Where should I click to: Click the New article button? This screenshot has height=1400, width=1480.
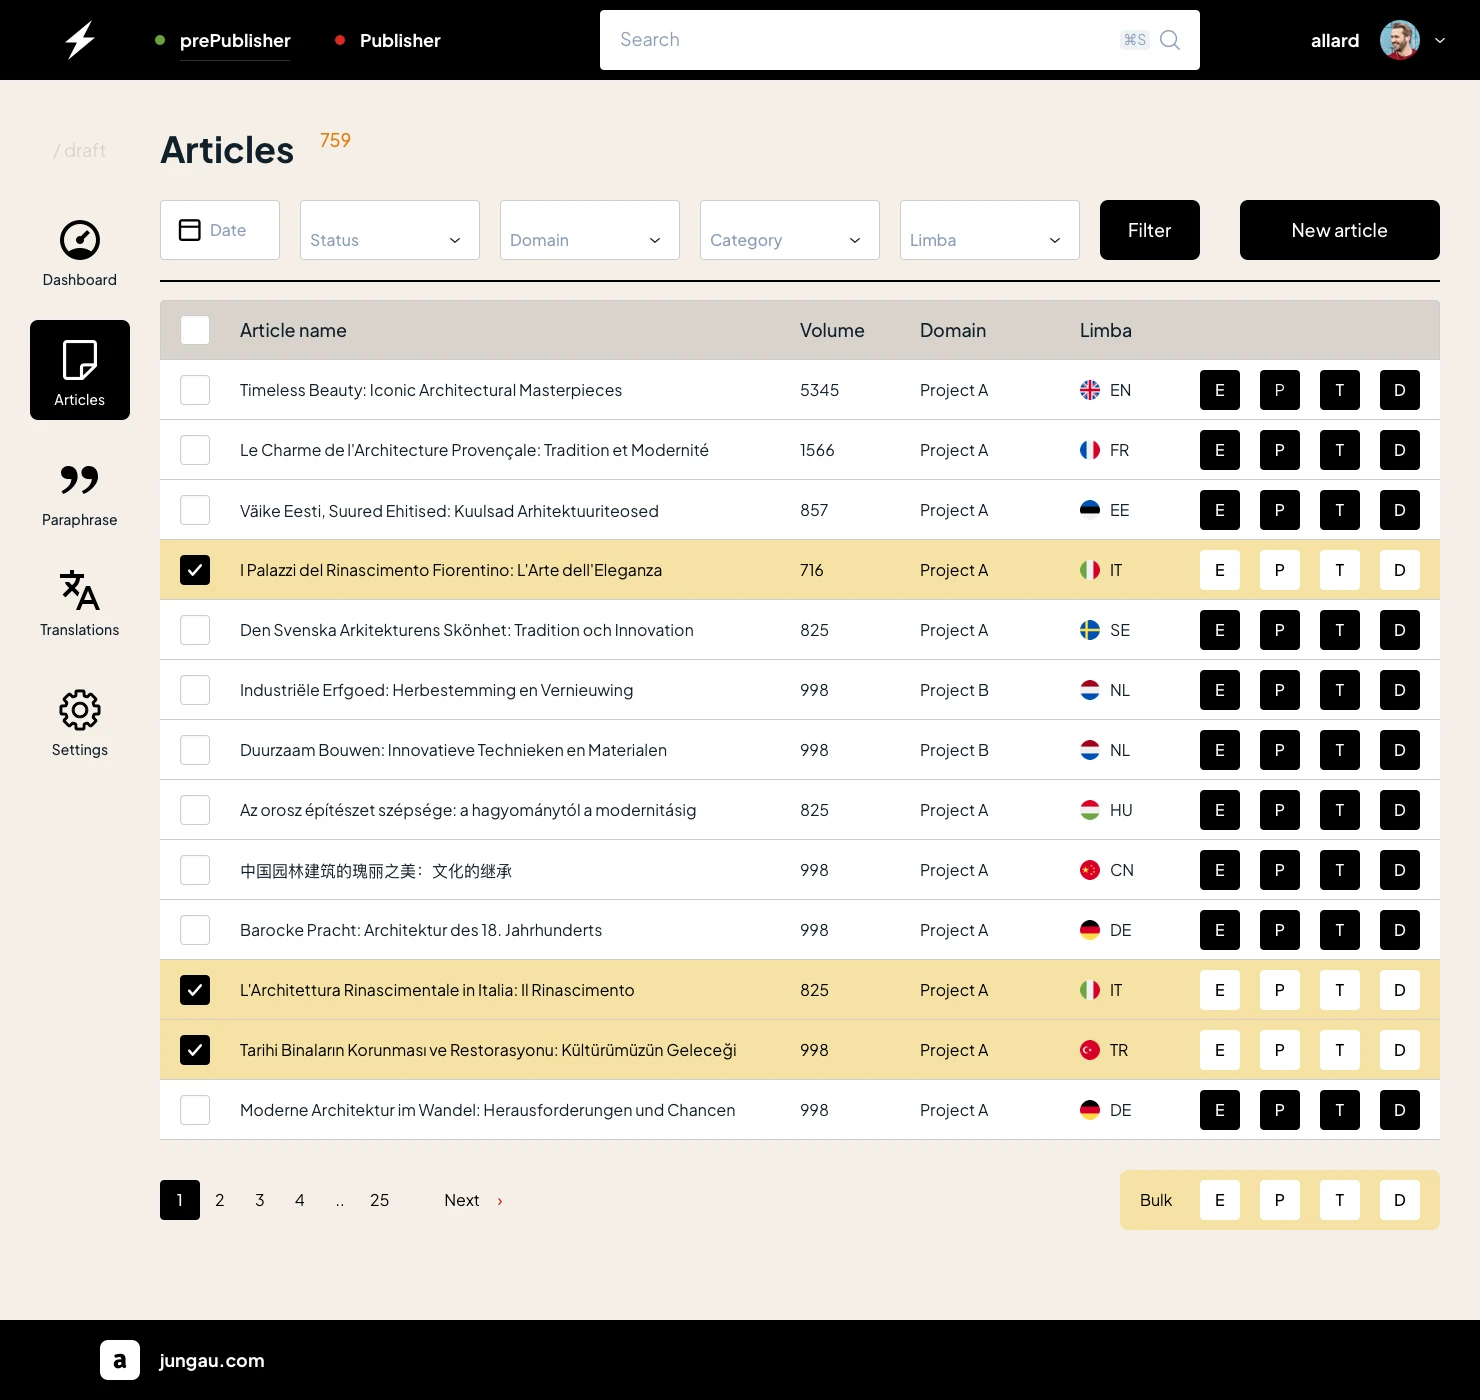pos(1339,230)
